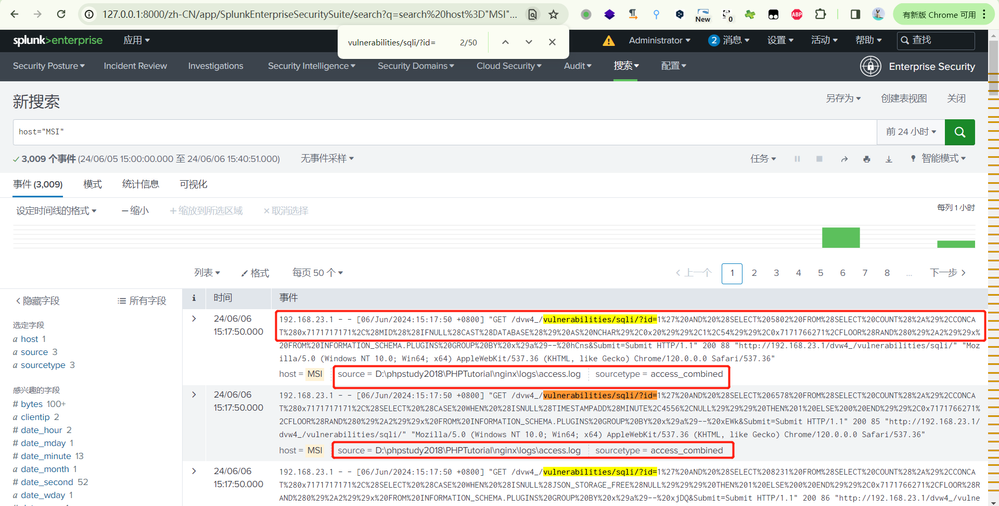Click the Enterprise Security shield icon
The width and height of the screenshot is (999, 506).
pos(870,66)
